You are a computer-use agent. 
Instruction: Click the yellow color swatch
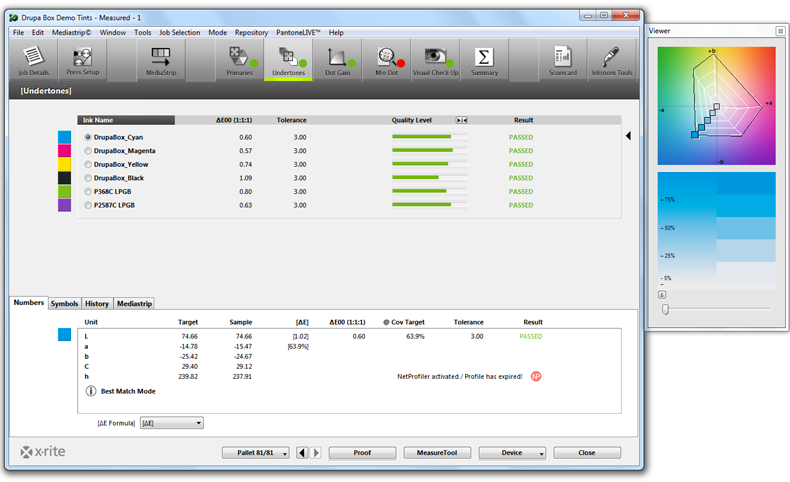click(64, 164)
